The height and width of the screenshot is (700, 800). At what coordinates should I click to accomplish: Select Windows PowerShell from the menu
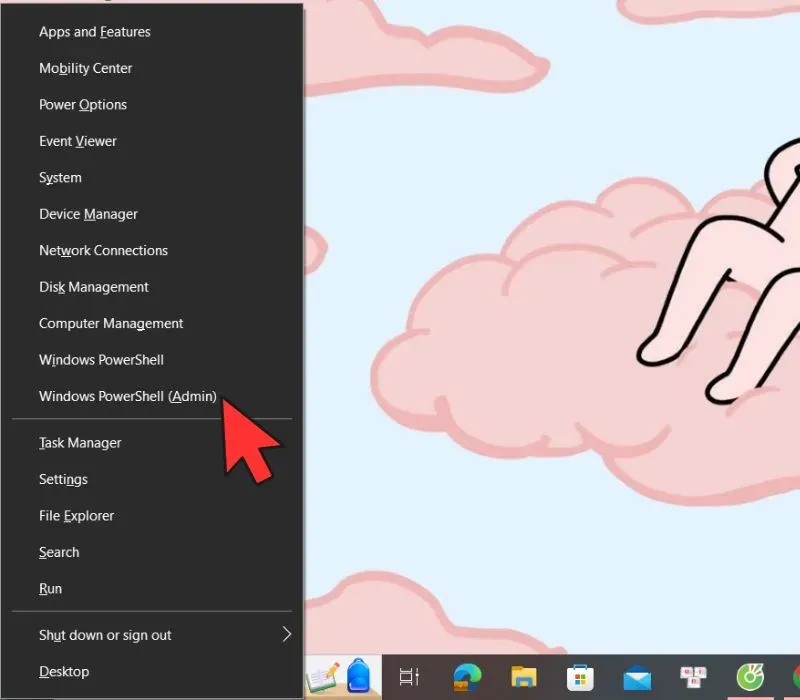(101, 360)
